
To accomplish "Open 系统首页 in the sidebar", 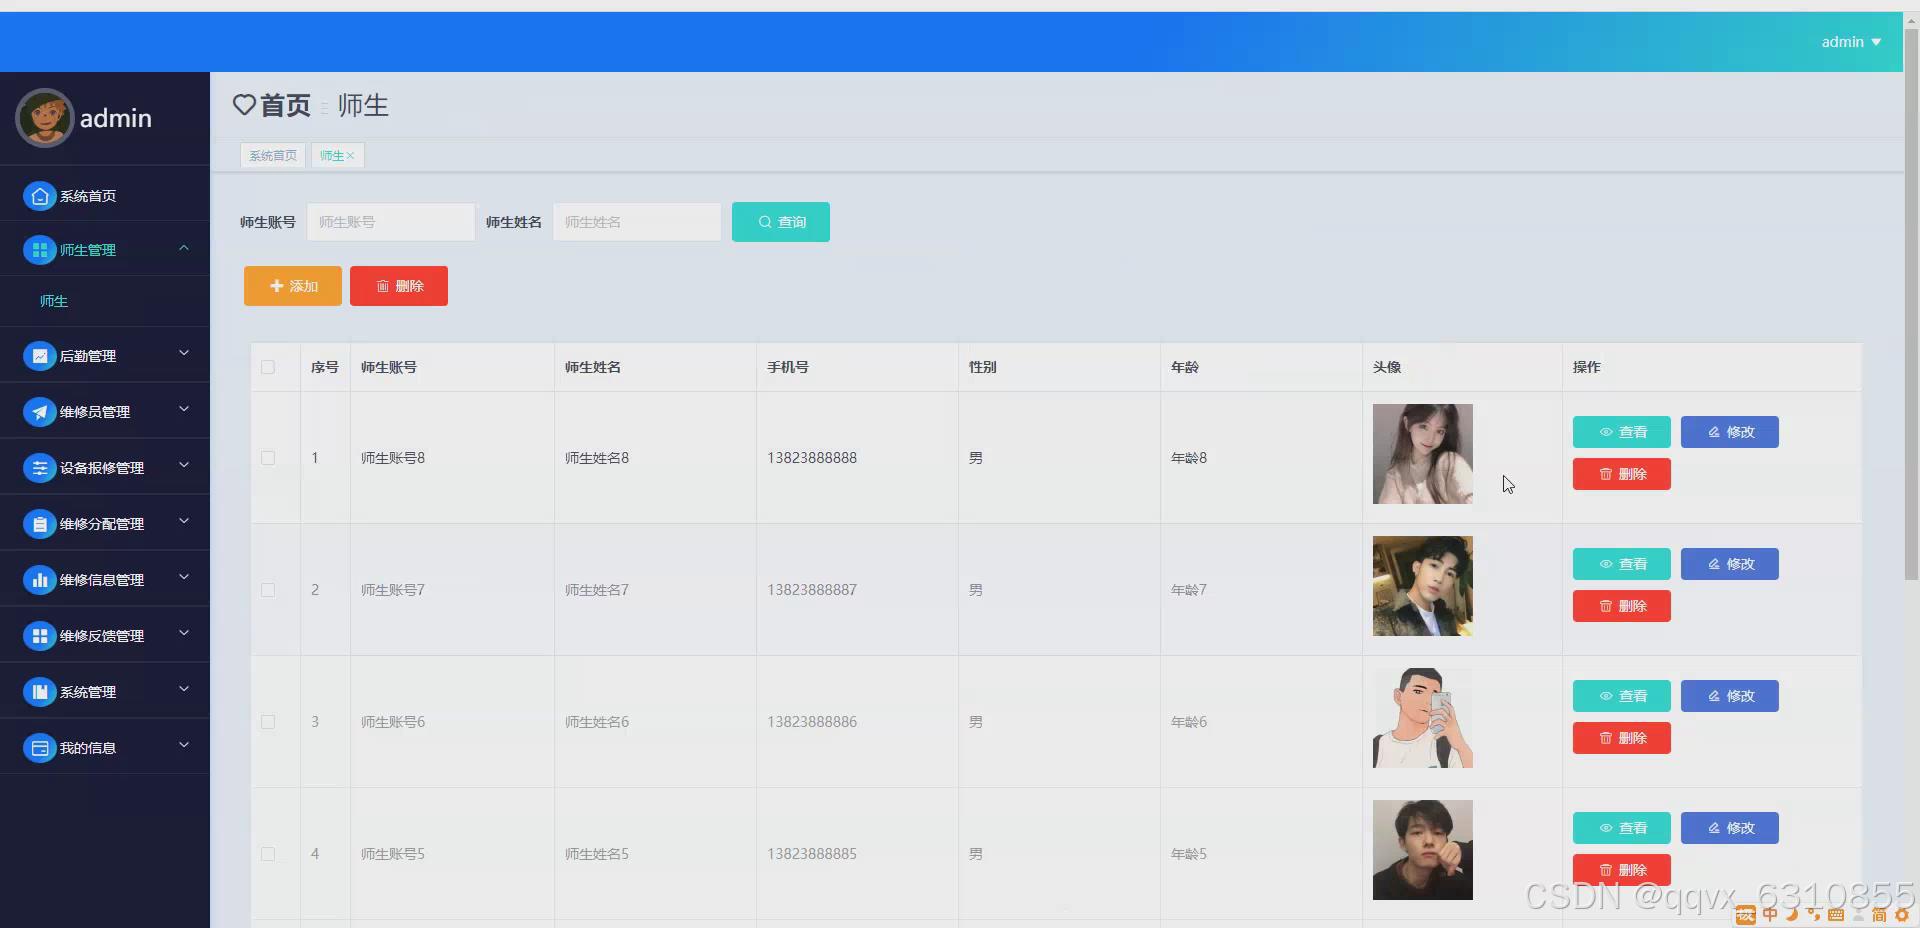I will pyautogui.click(x=105, y=196).
